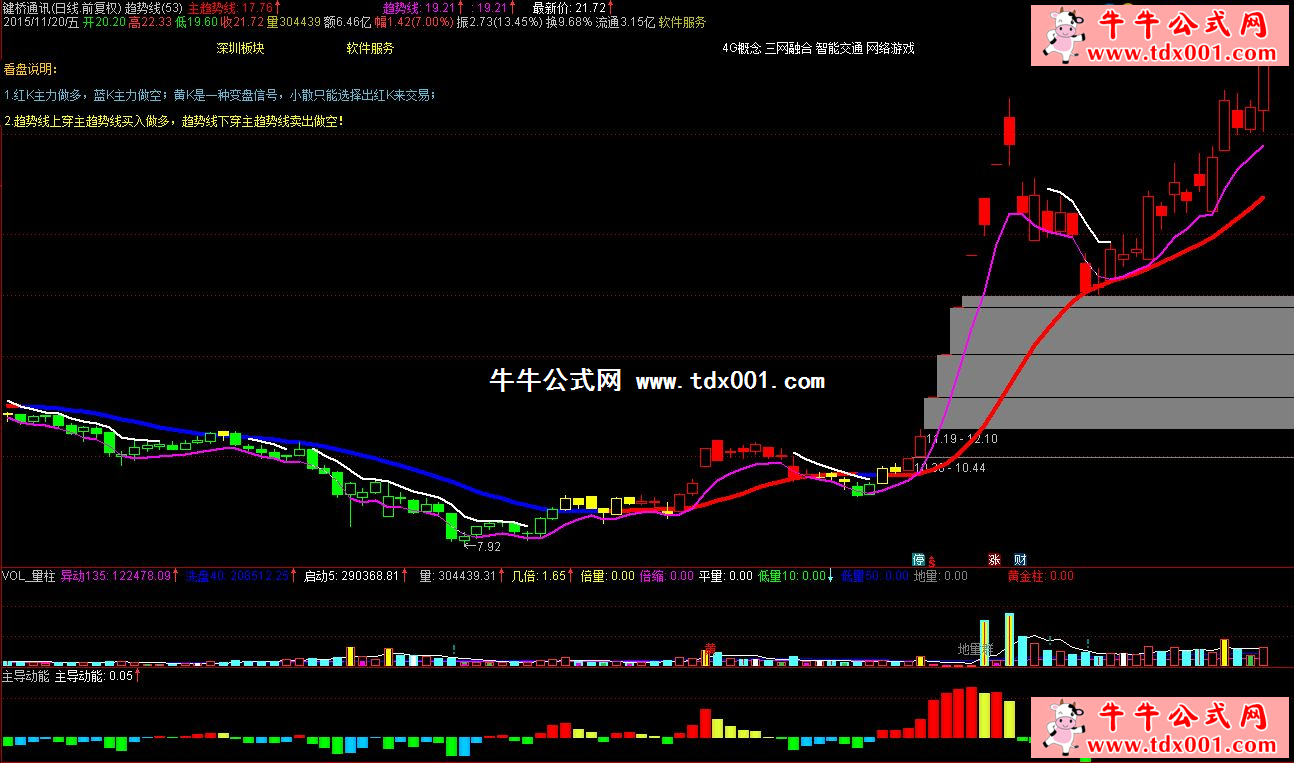This screenshot has height=763, width=1294.
Task: Open the 三网融合 concept link
Action: tap(788, 48)
